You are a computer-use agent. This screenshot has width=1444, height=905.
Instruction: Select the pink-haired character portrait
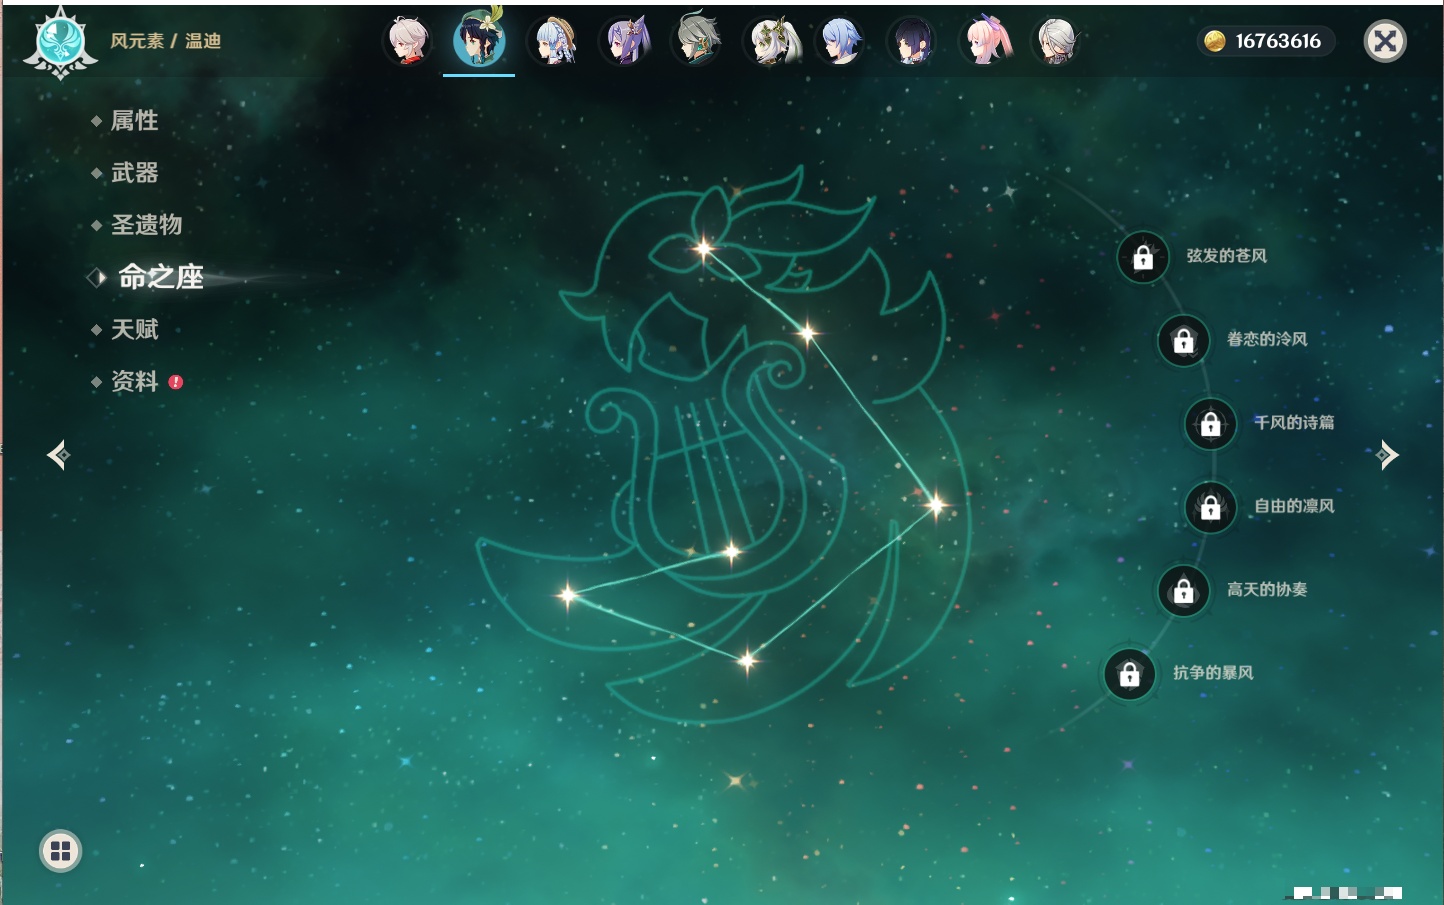point(986,41)
